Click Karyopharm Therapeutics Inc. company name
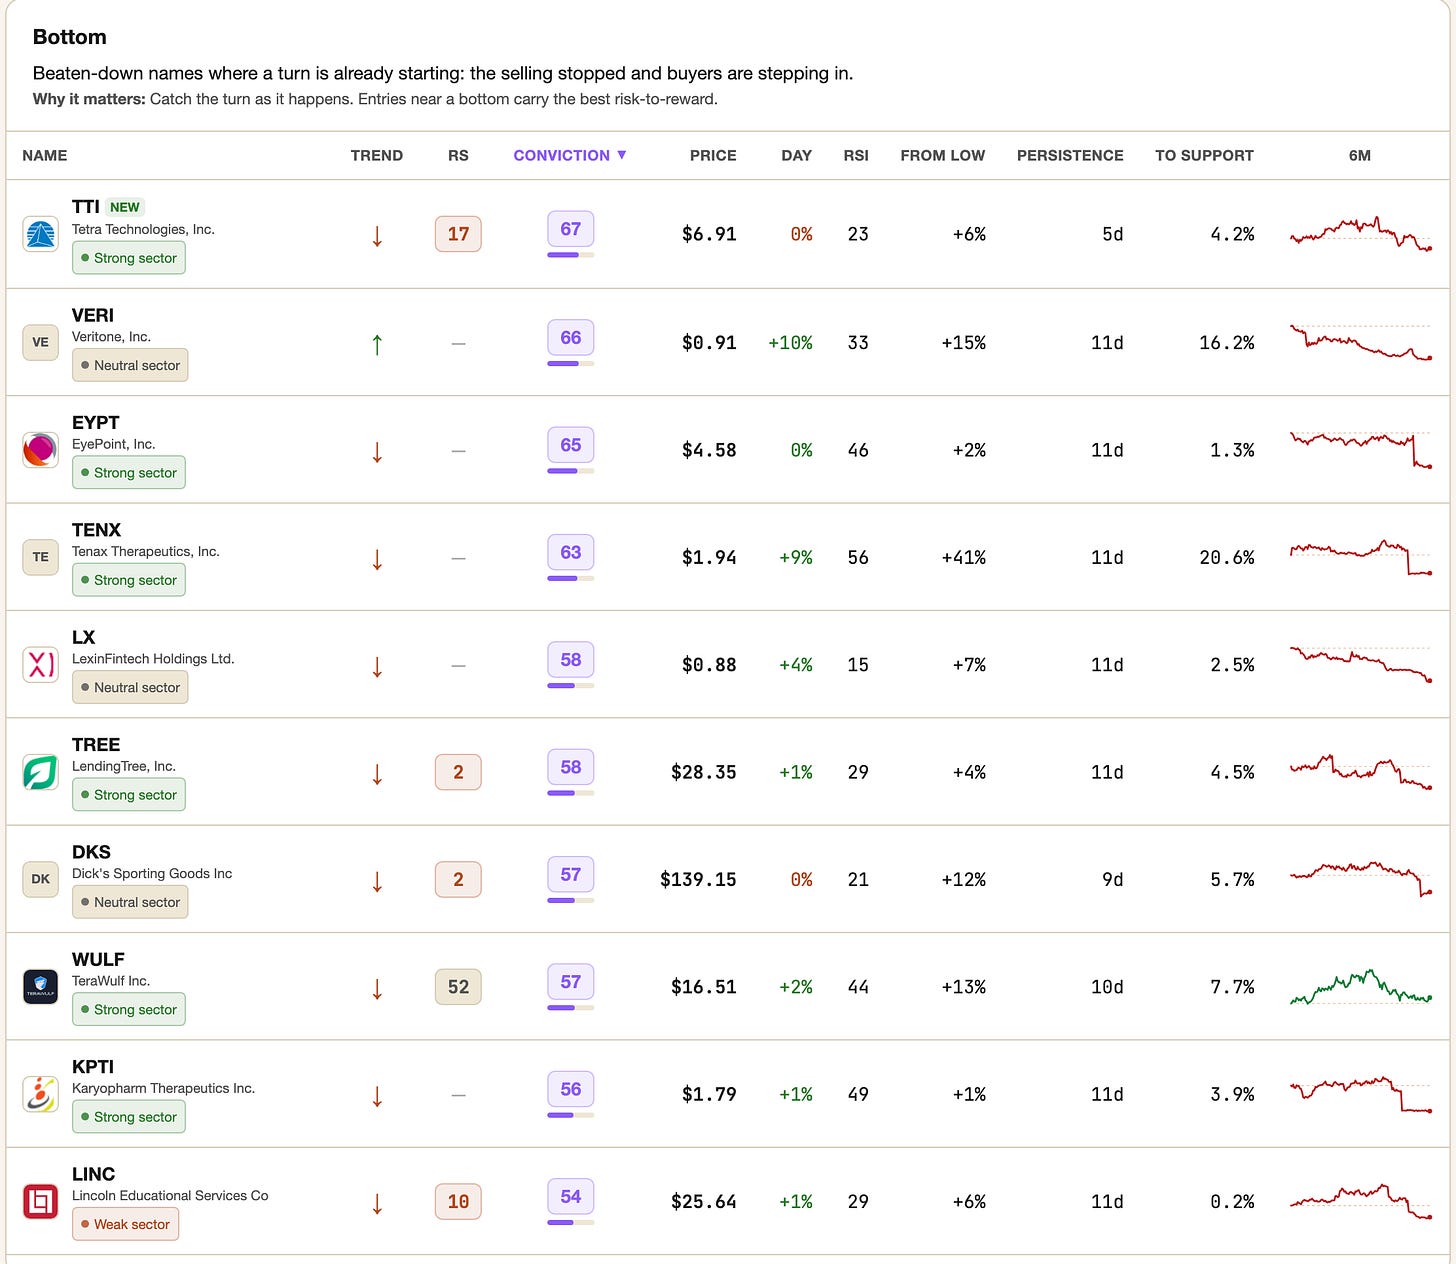The width and height of the screenshot is (1456, 1264). [x=163, y=1088]
